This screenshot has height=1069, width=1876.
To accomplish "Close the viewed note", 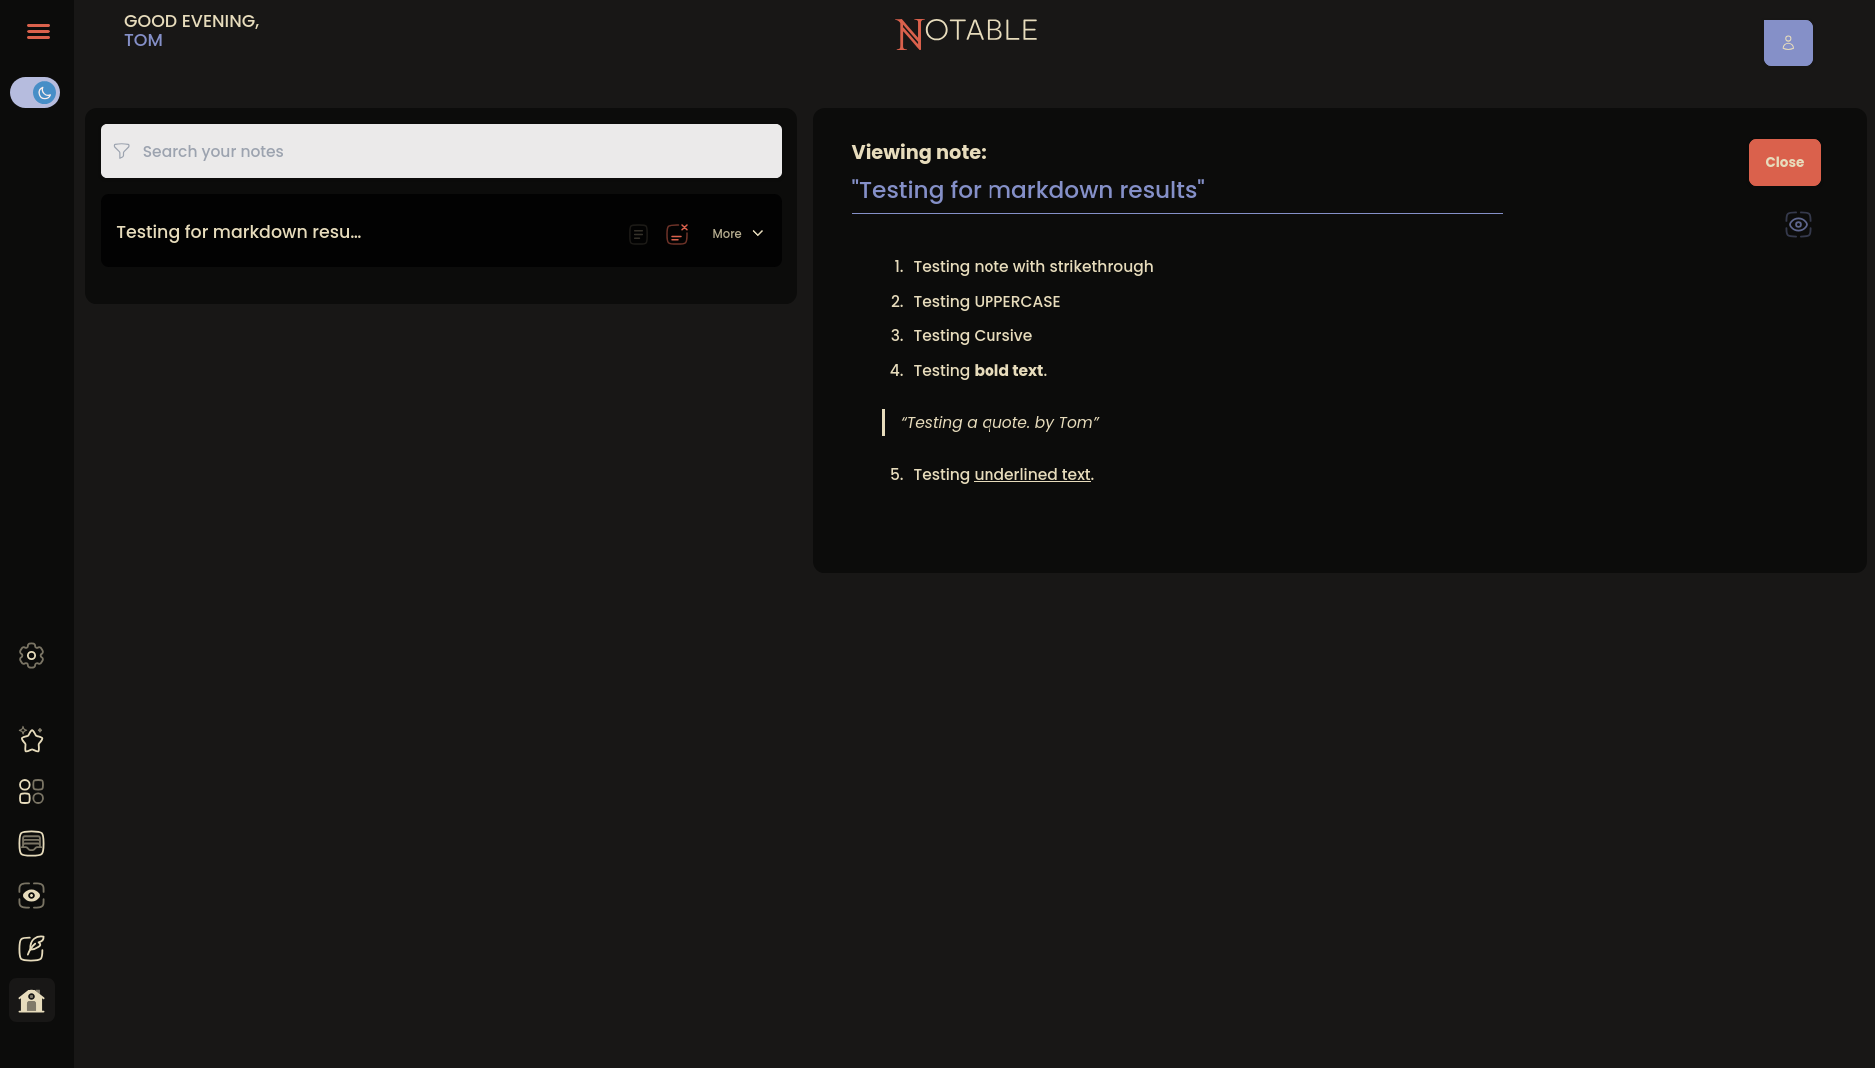I will click(x=1784, y=162).
